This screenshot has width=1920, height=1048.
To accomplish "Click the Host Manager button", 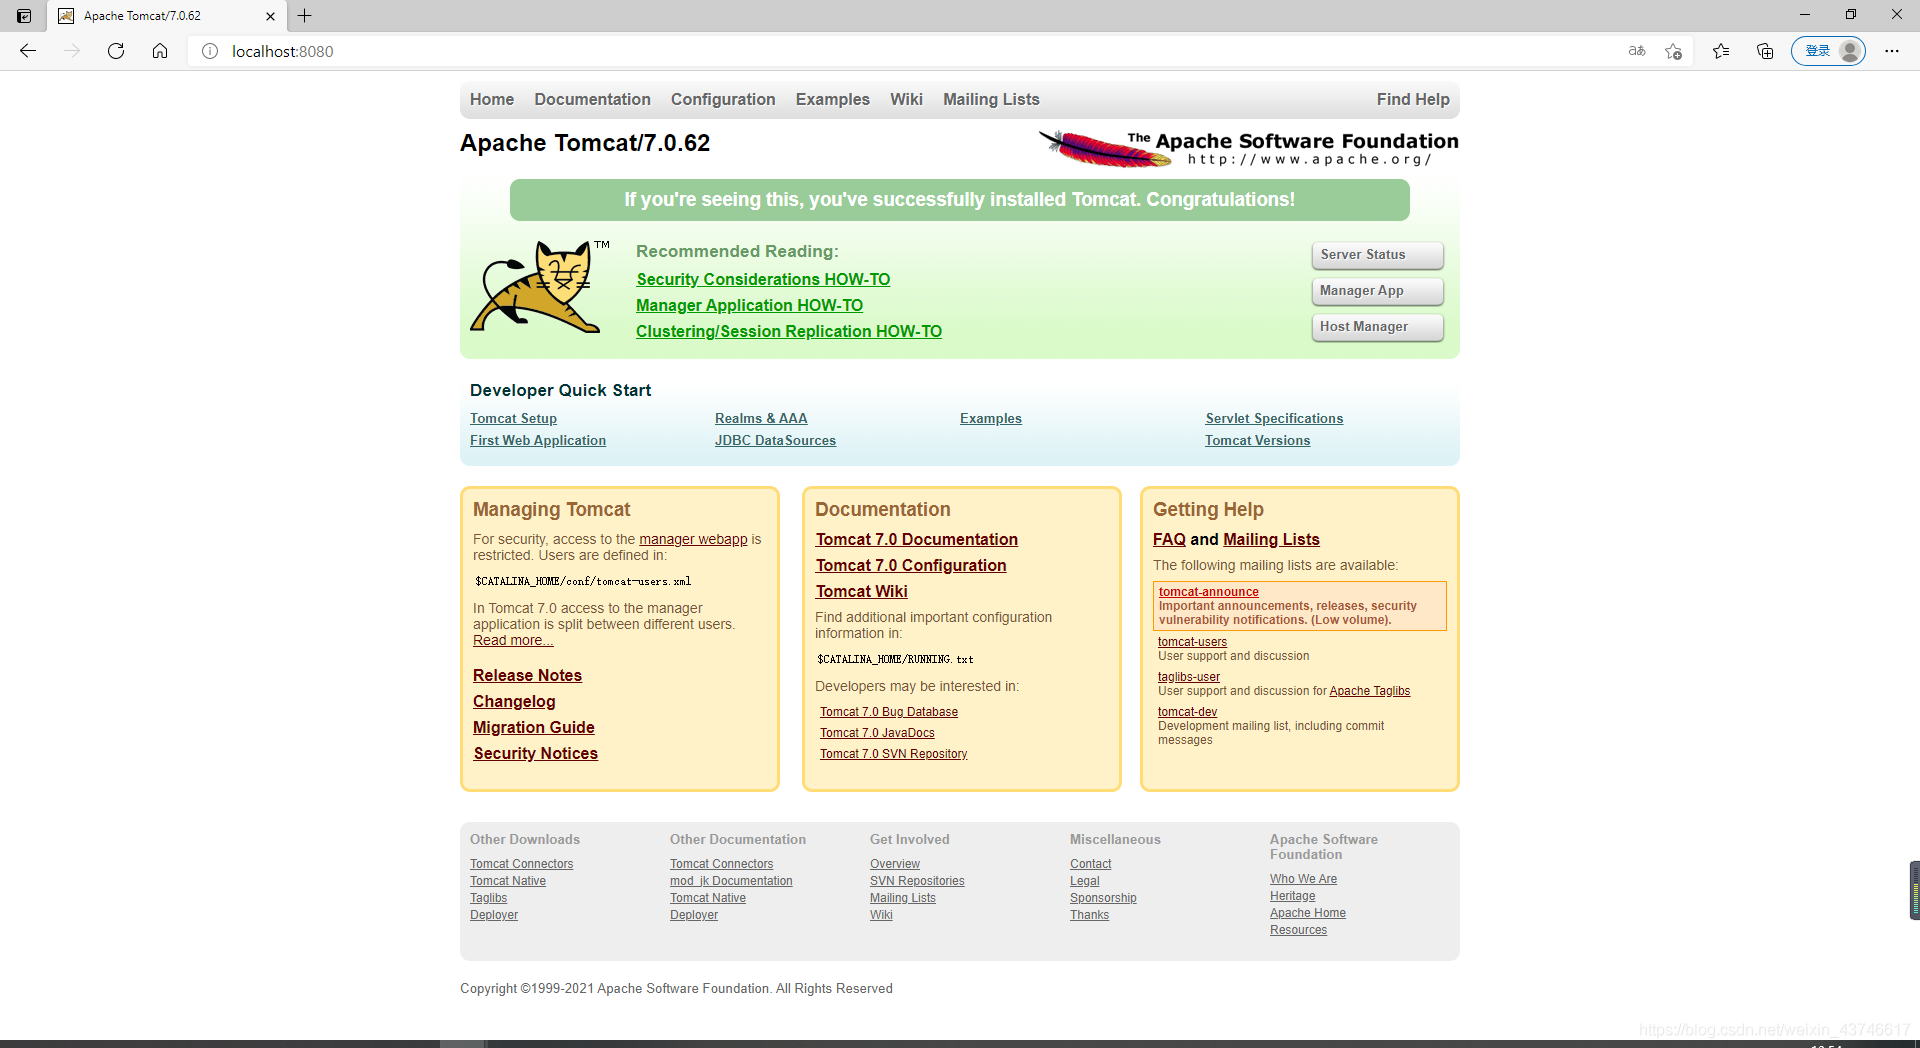I will (x=1378, y=327).
